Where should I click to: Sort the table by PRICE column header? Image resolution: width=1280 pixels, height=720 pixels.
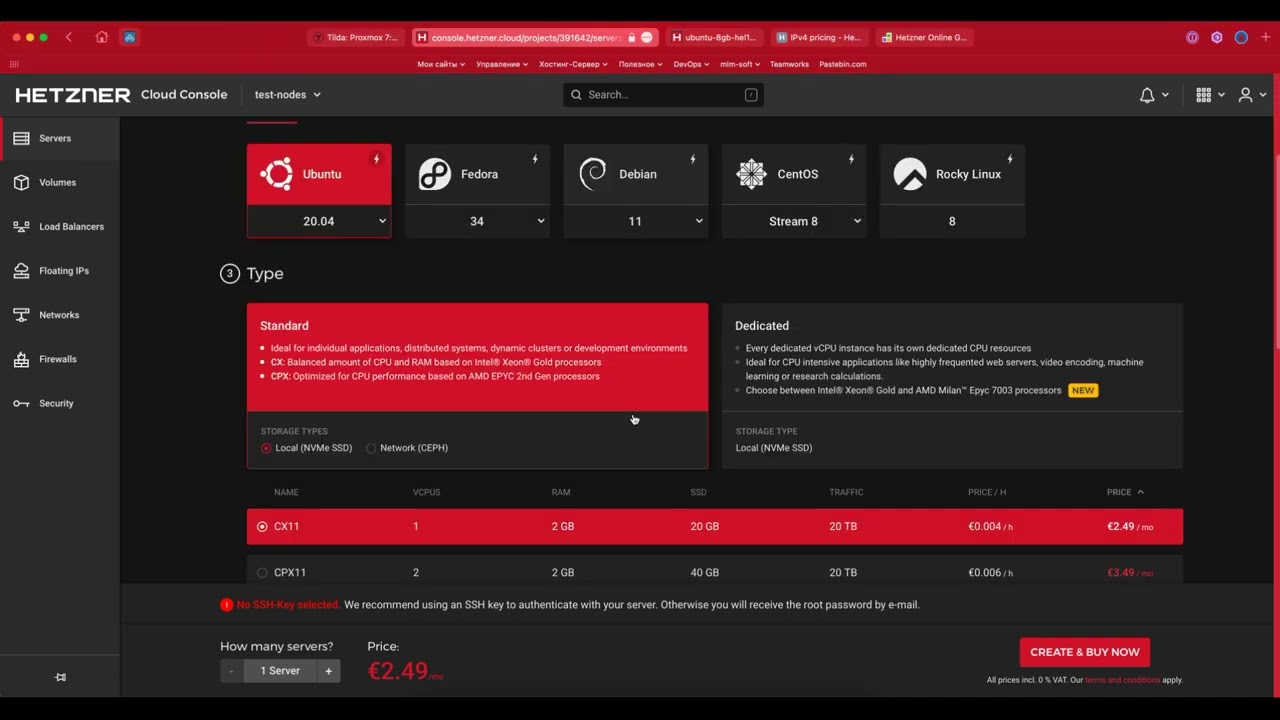[1125, 492]
